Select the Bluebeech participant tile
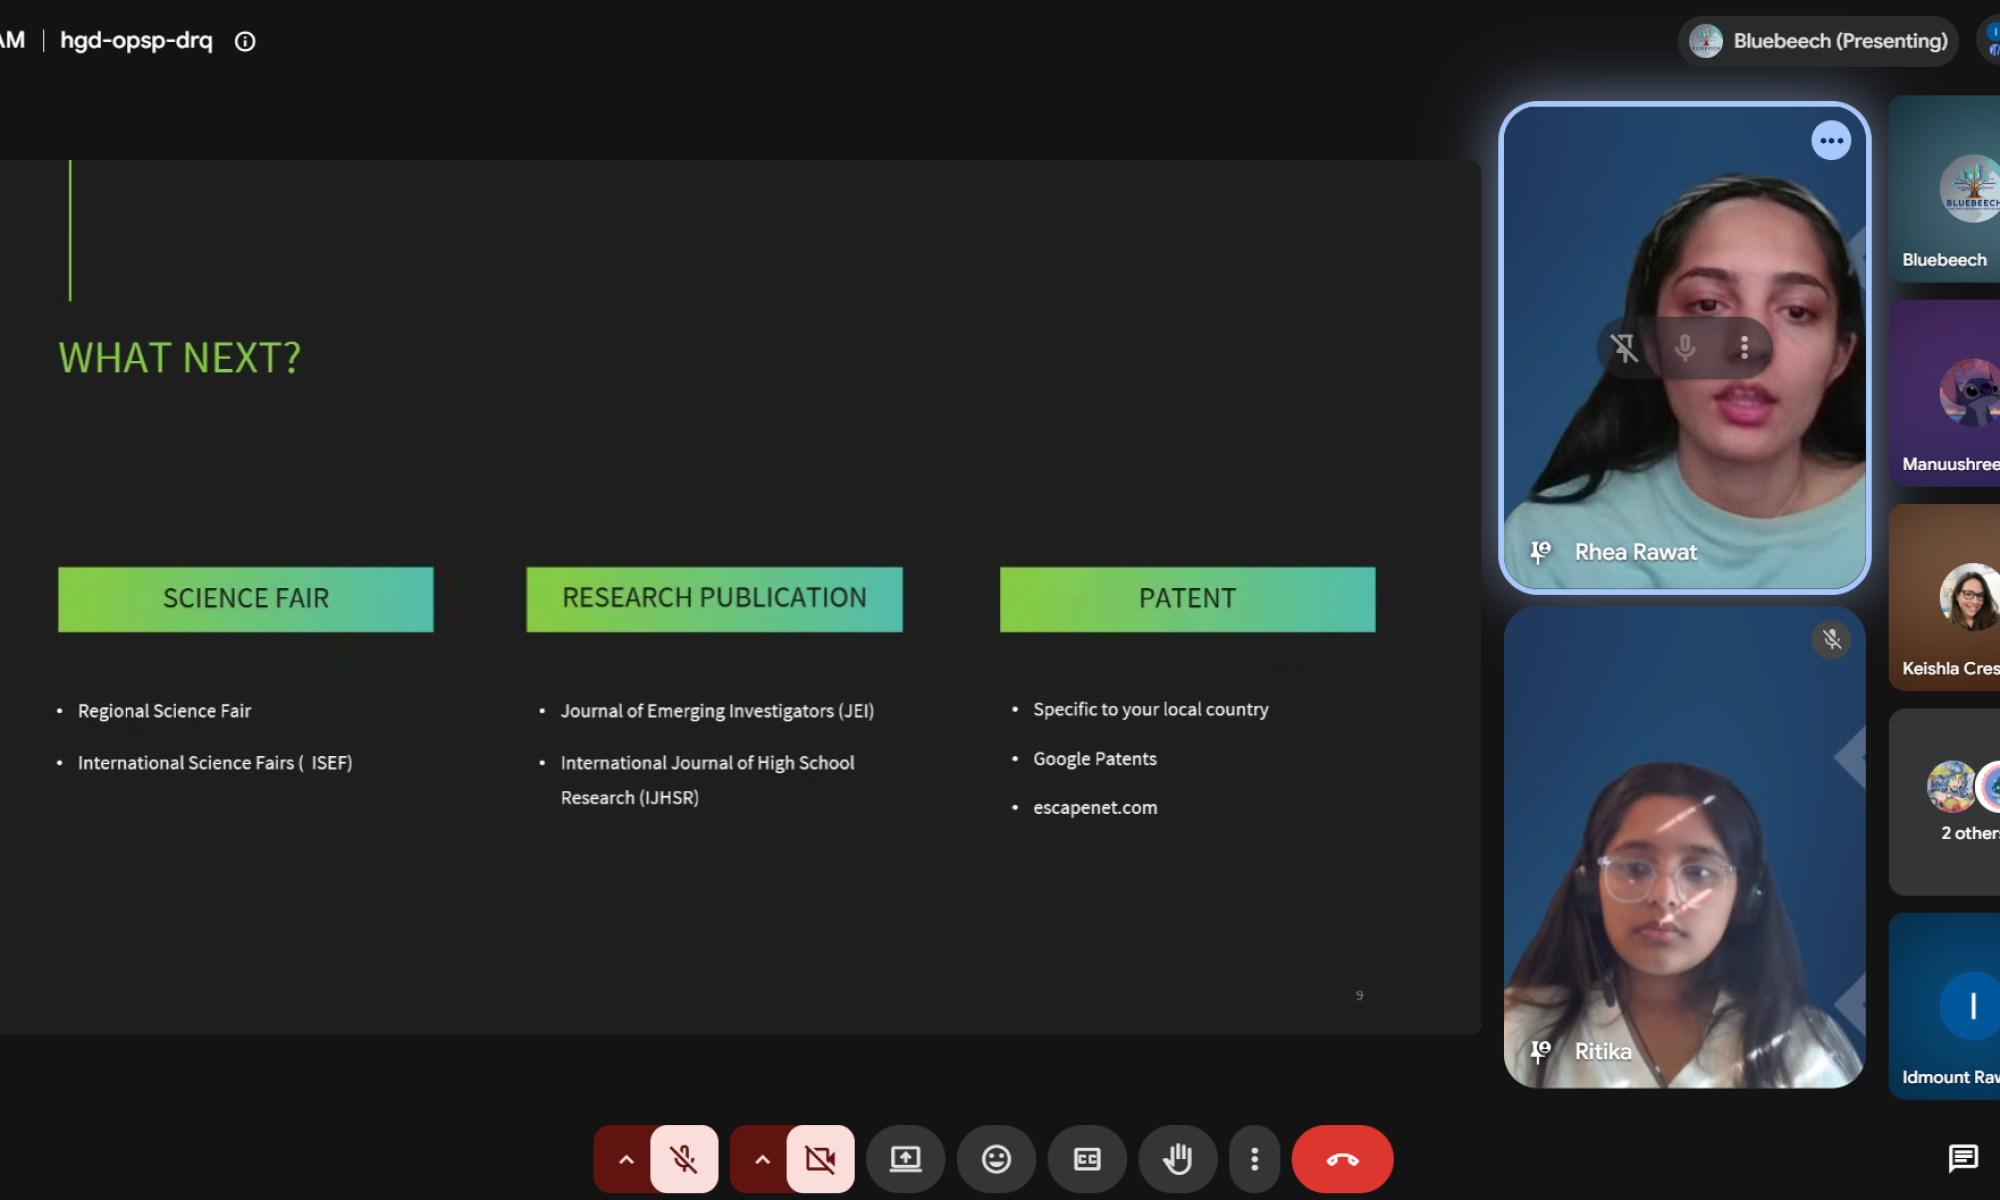 (1944, 189)
